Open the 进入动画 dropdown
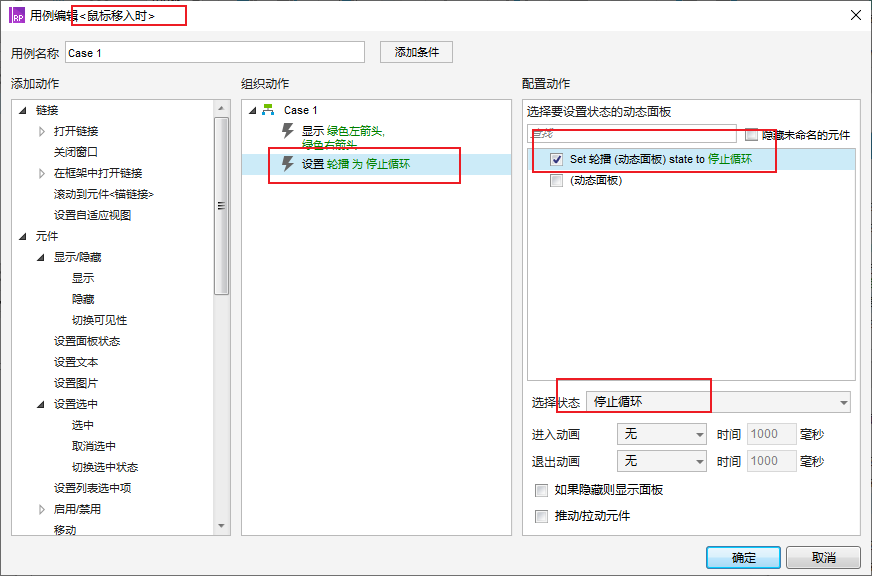872x576 pixels. pyautogui.click(x=662, y=434)
